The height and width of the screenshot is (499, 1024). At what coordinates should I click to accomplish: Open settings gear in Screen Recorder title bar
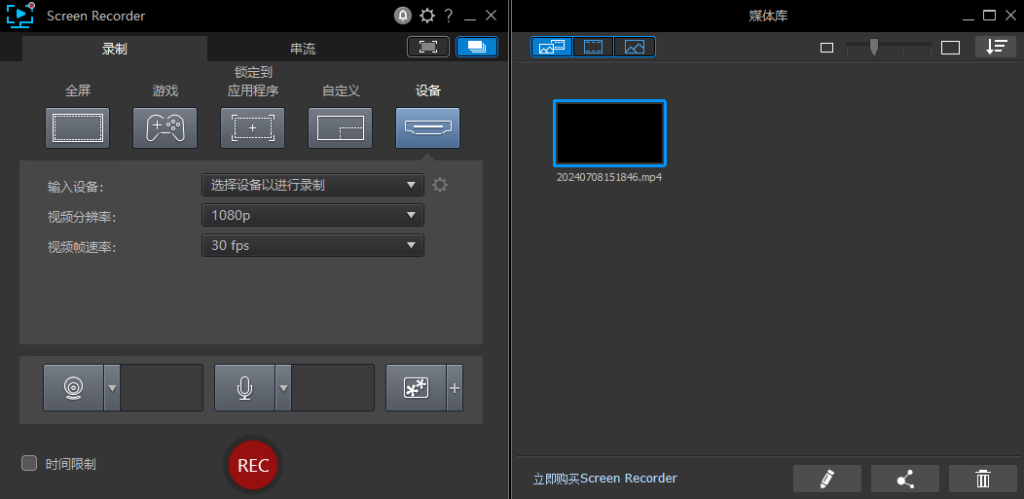(x=426, y=16)
